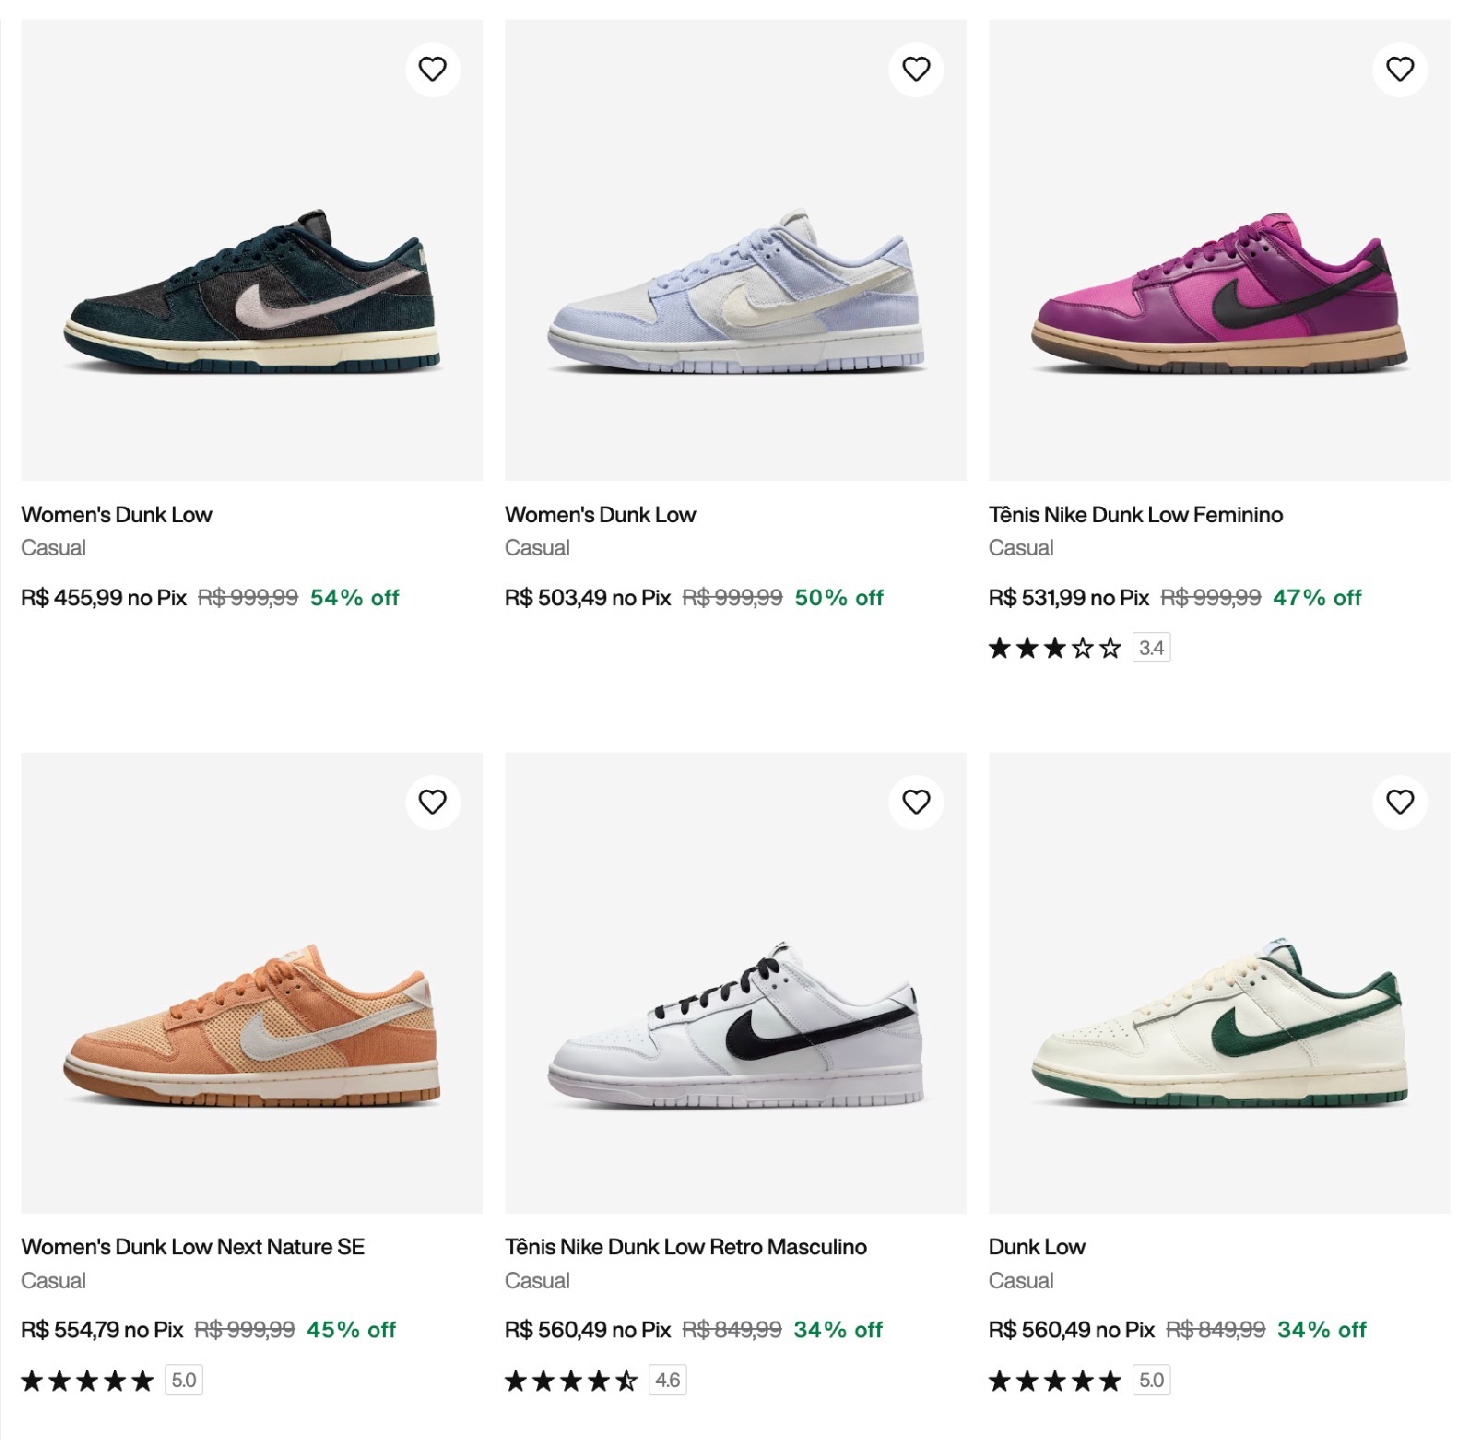The height and width of the screenshot is (1440, 1475).
Task: Click Women's Dunk Low Next Nature SE title
Action: pyautogui.click(x=193, y=1247)
